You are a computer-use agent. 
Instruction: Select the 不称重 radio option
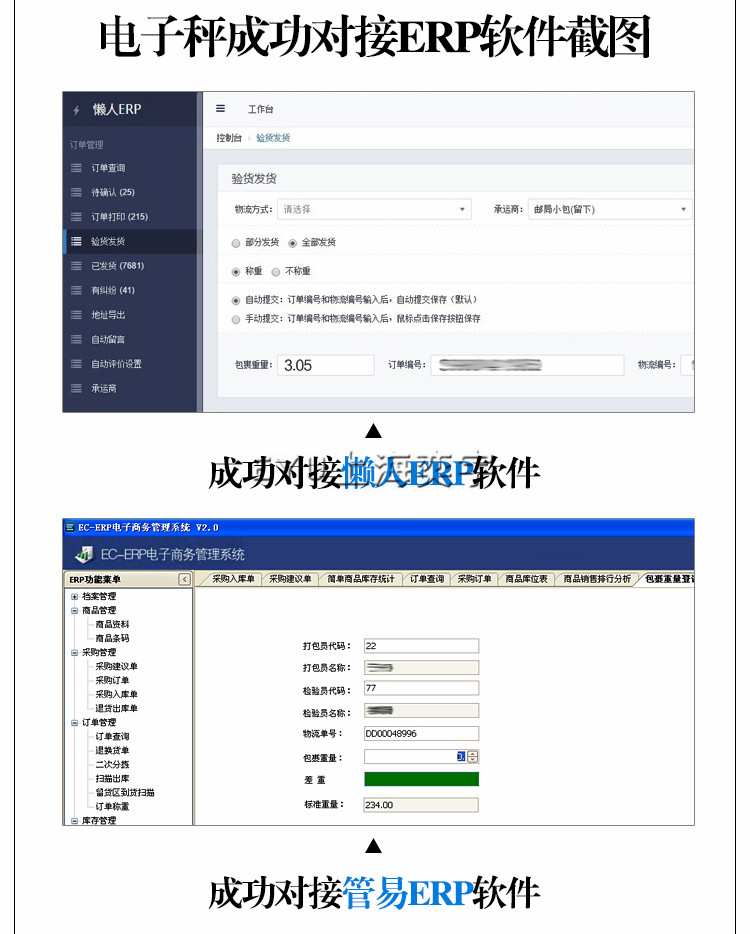coord(276,271)
